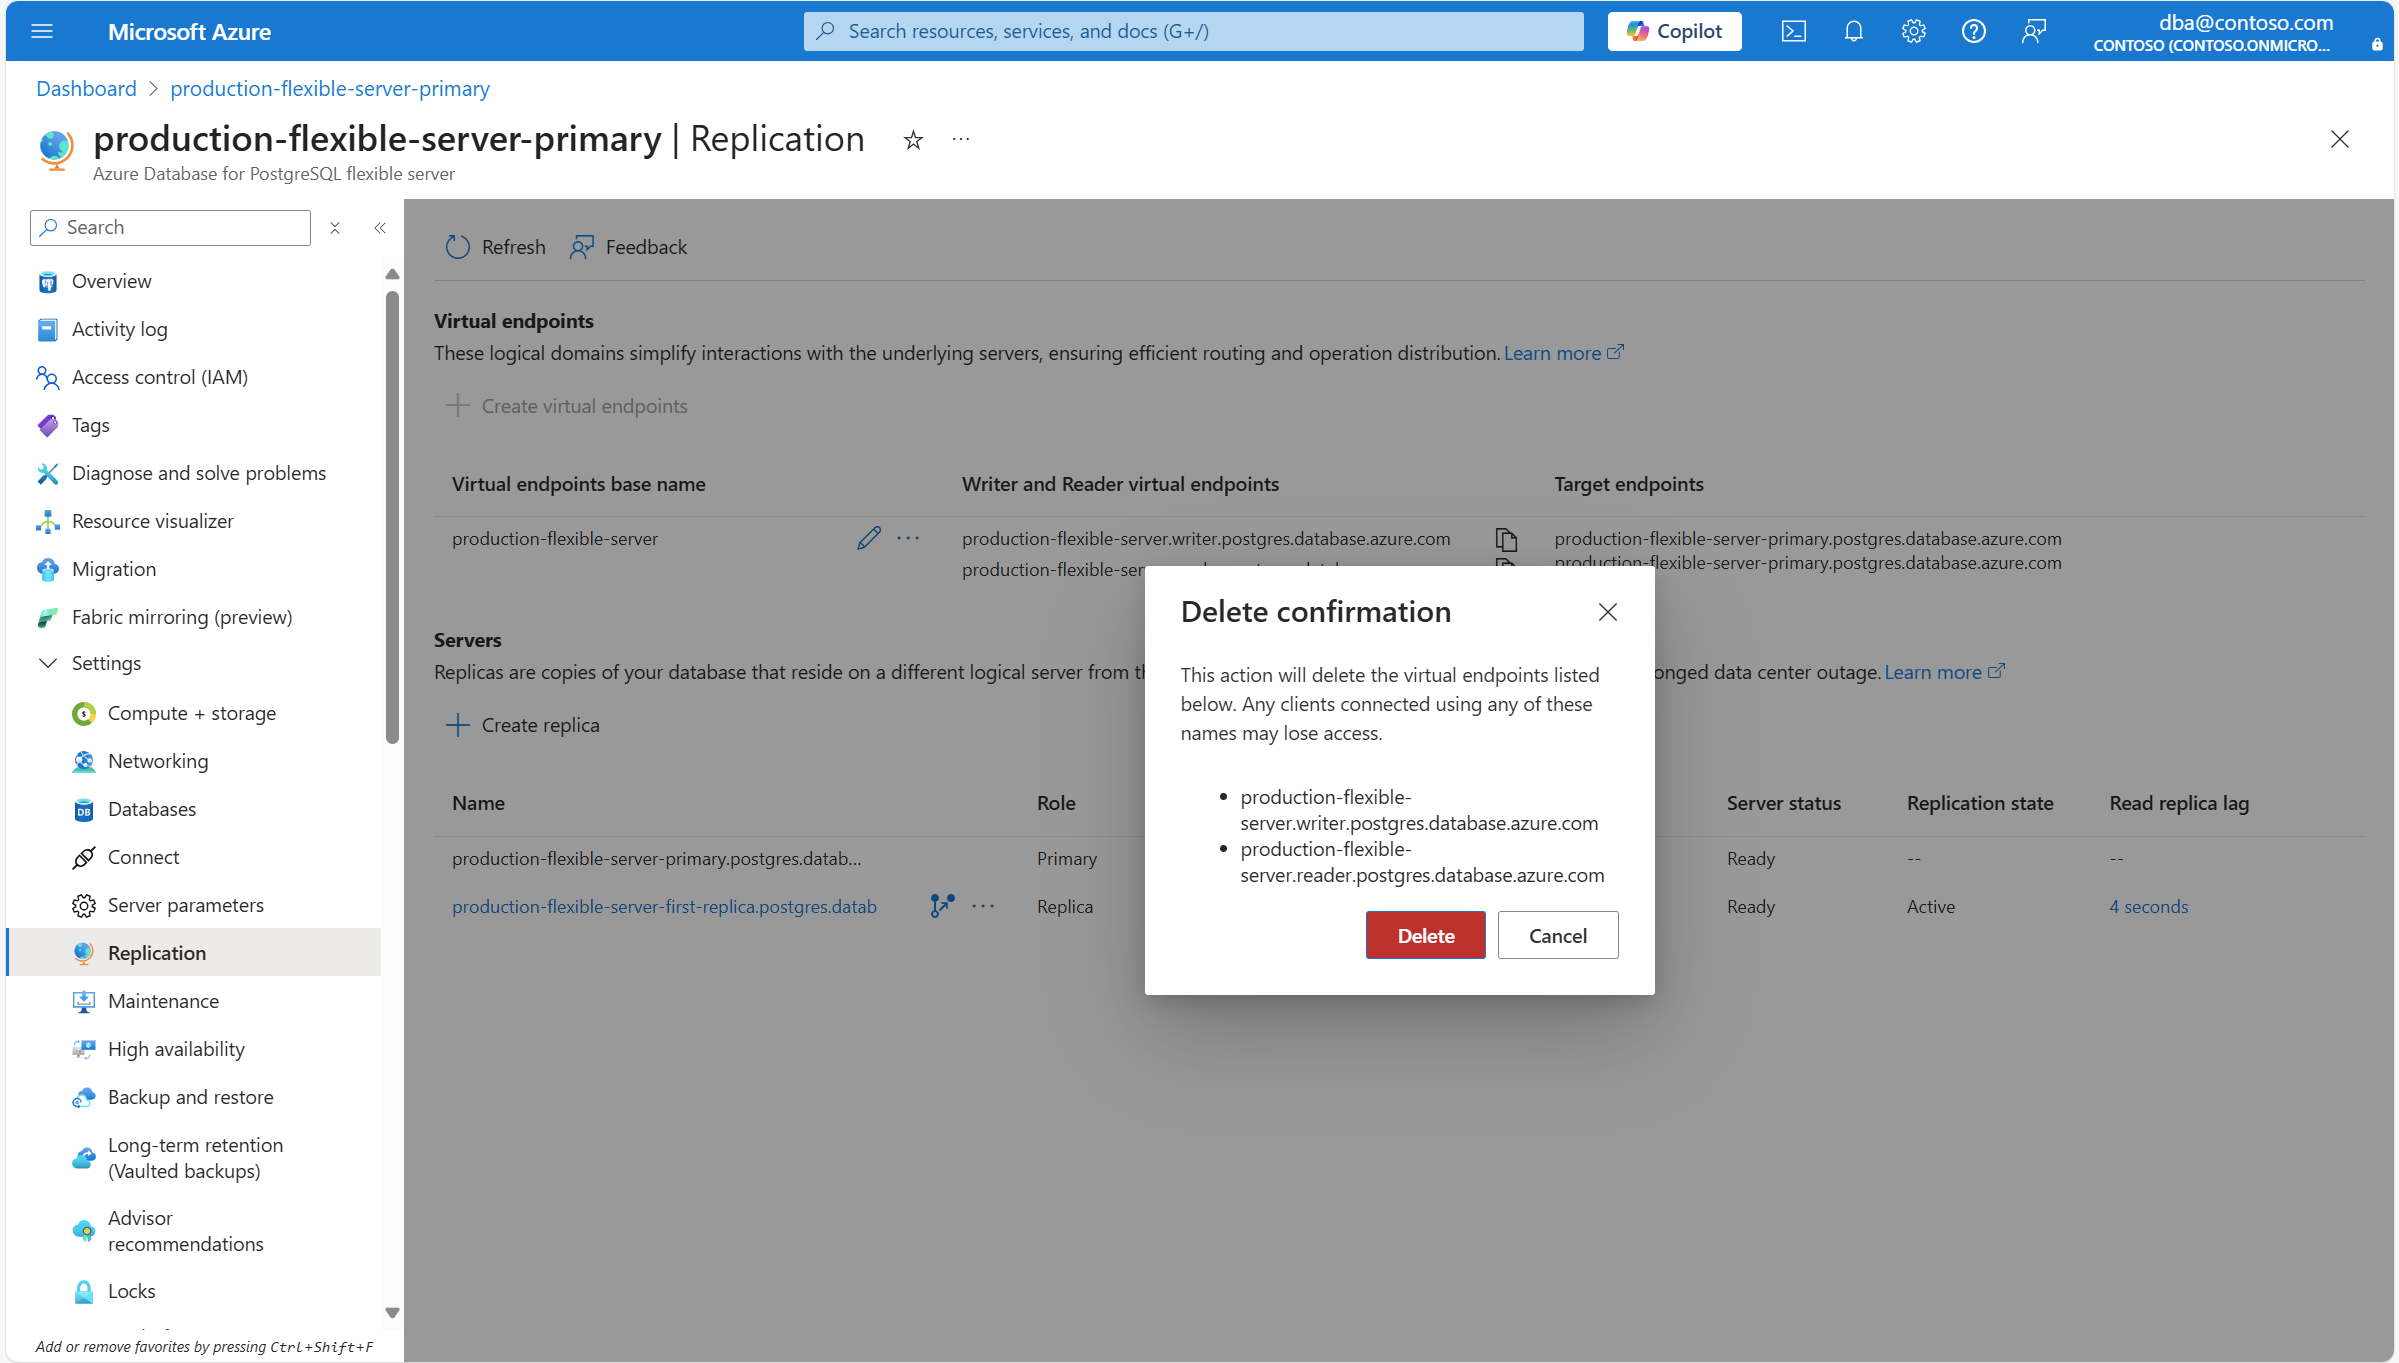Open the portal hamburger menu
This screenshot has height=1363, width=2399.
click(x=42, y=31)
